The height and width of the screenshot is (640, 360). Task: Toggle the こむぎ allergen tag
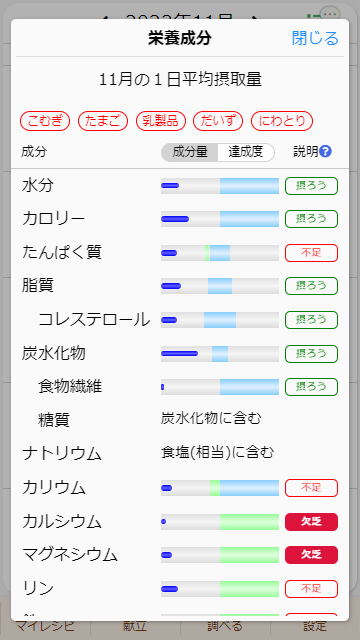coord(45,121)
